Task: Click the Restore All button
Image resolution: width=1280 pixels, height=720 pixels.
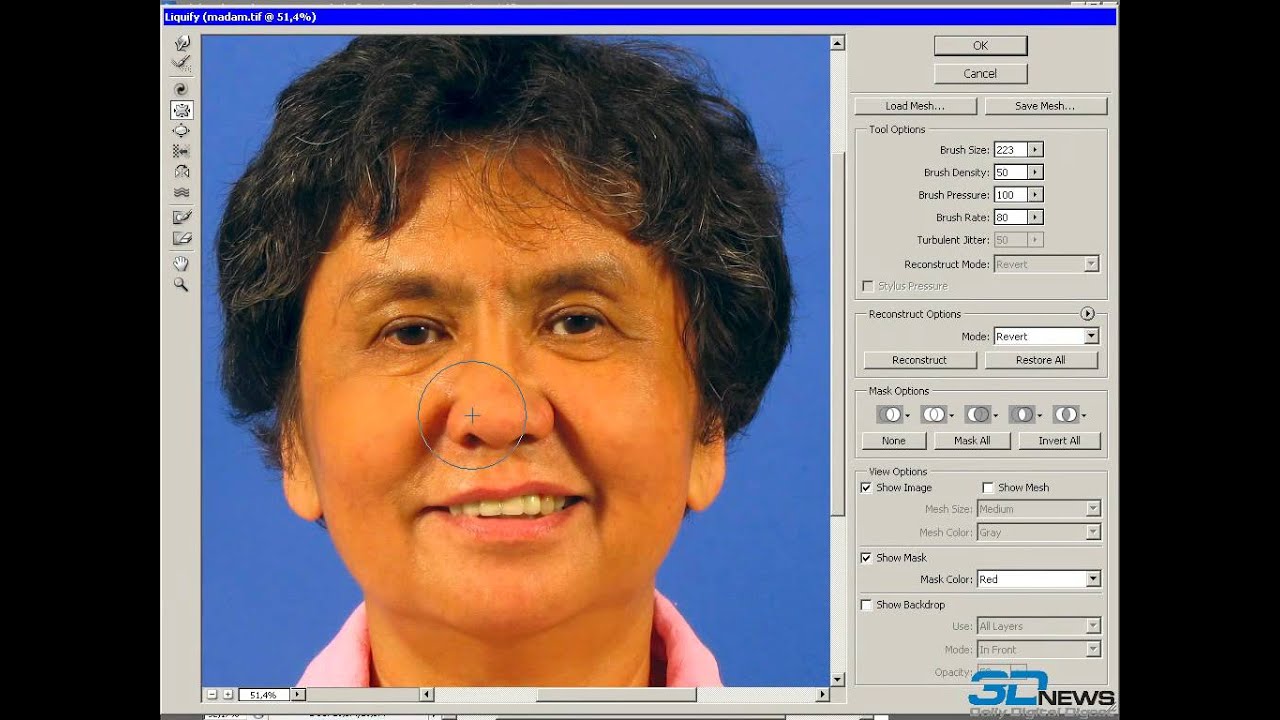Action: 1041,360
